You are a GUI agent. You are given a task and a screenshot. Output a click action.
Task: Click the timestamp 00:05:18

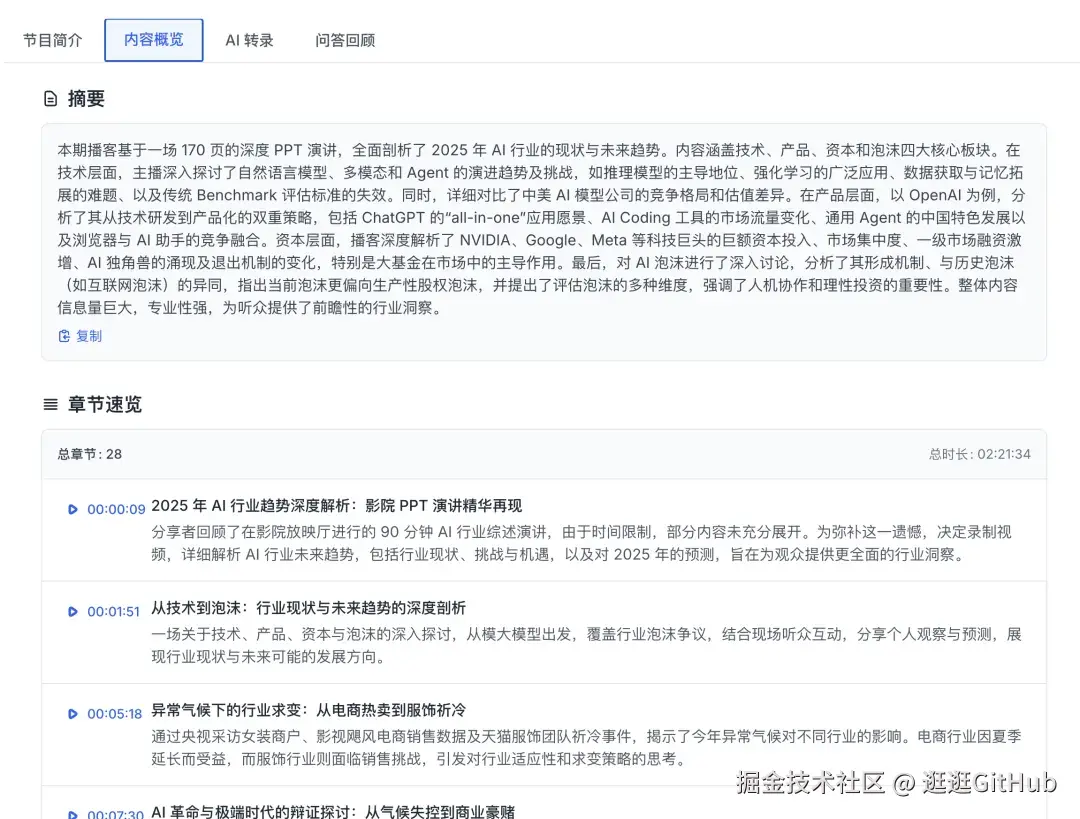pyautogui.click(x=115, y=713)
